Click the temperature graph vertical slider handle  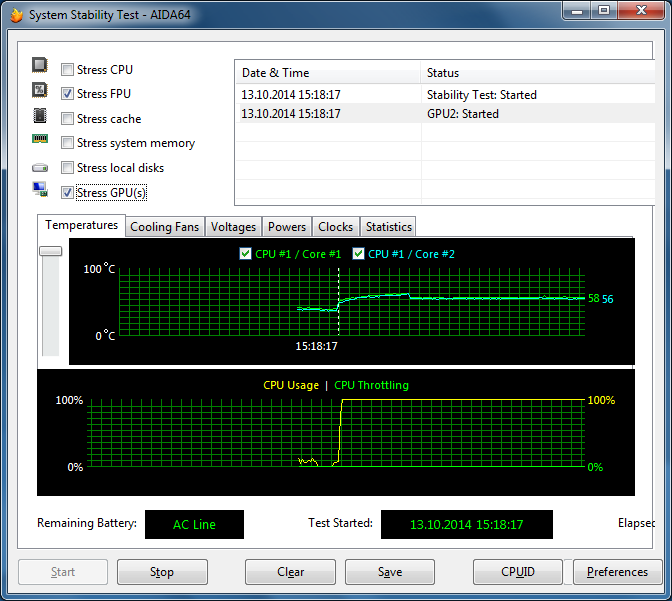(51, 251)
